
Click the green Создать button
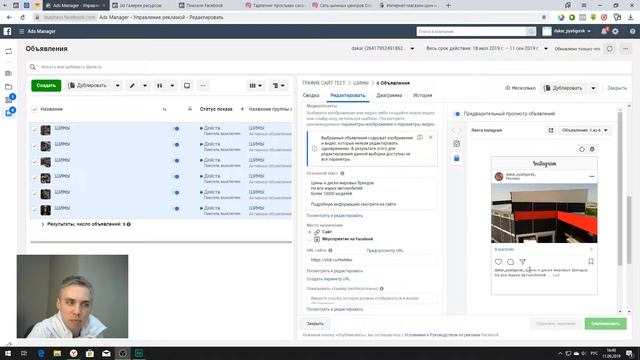coord(46,86)
